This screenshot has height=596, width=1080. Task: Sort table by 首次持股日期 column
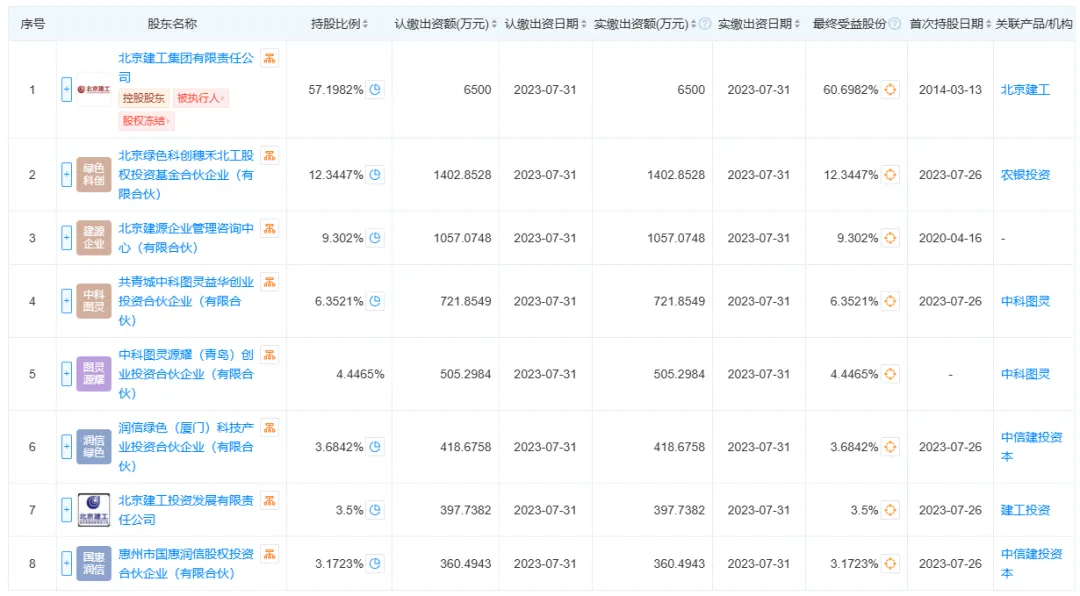click(988, 24)
